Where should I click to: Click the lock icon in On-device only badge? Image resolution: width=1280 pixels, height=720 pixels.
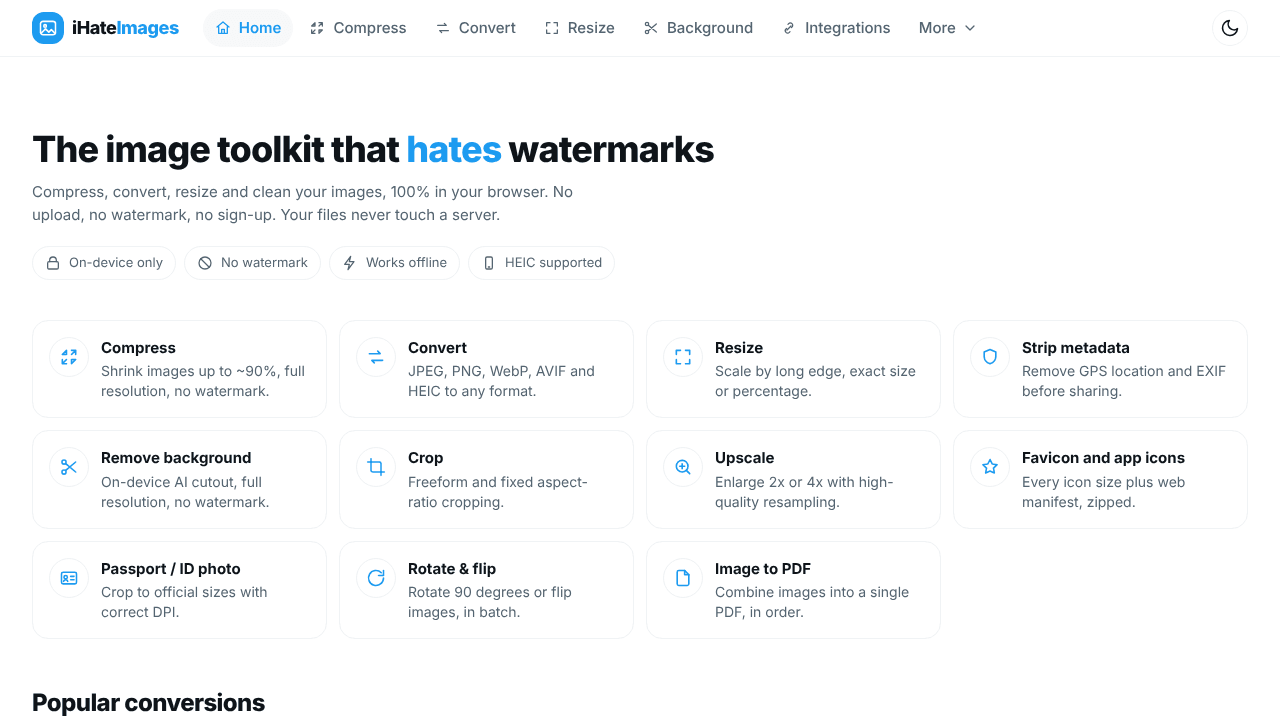pyautogui.click(x=53, y=263)
